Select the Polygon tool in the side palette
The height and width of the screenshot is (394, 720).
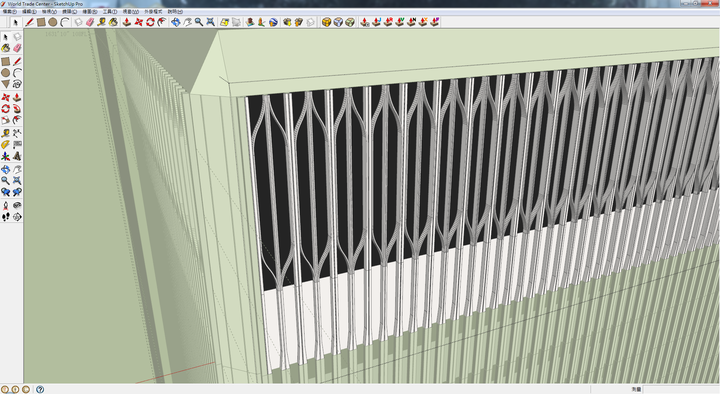[x=6, y=84]
